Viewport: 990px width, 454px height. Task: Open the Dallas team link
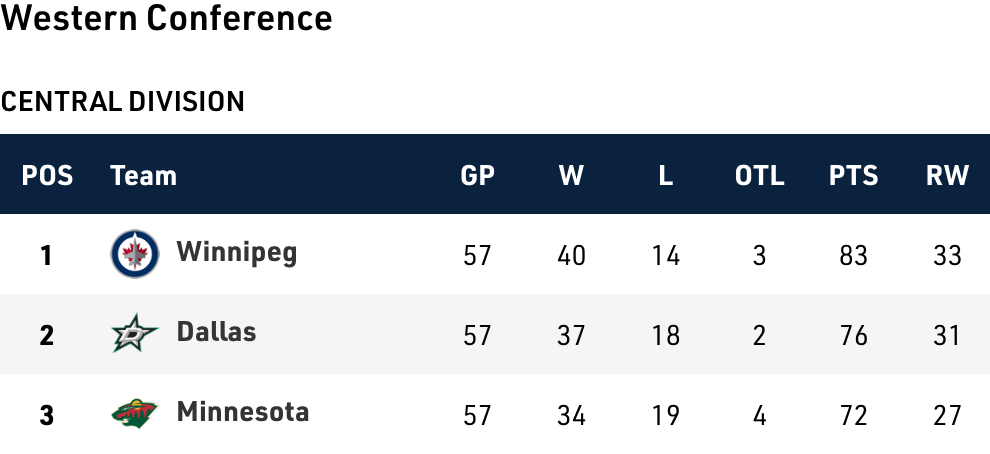pyautogui.click(x=216, y=332)
